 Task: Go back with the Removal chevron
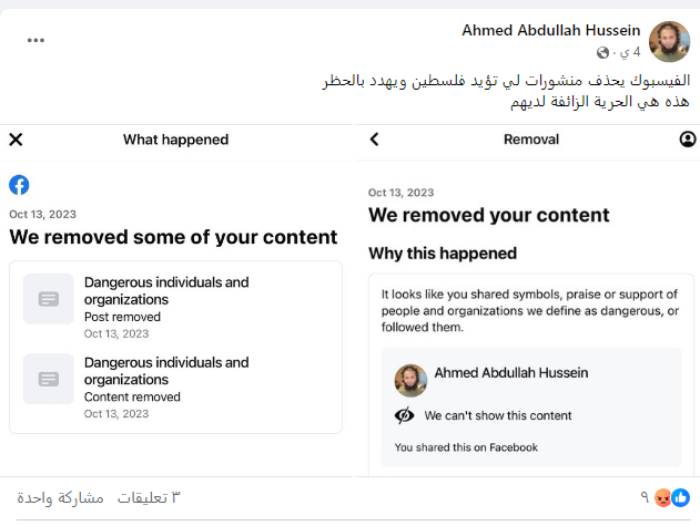pyautogui.click(x=375, y=140)
